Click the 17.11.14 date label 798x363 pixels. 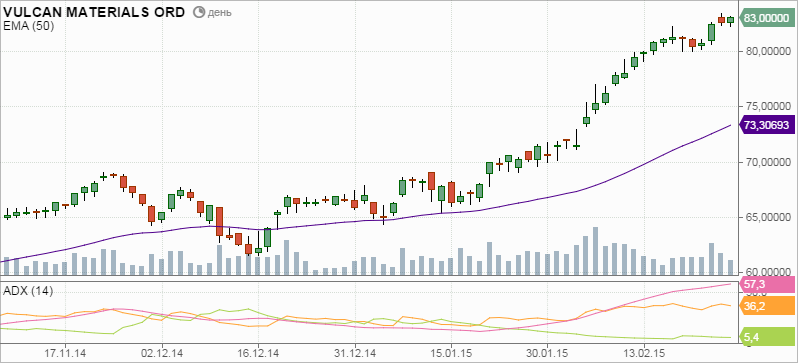pos(65,354)
